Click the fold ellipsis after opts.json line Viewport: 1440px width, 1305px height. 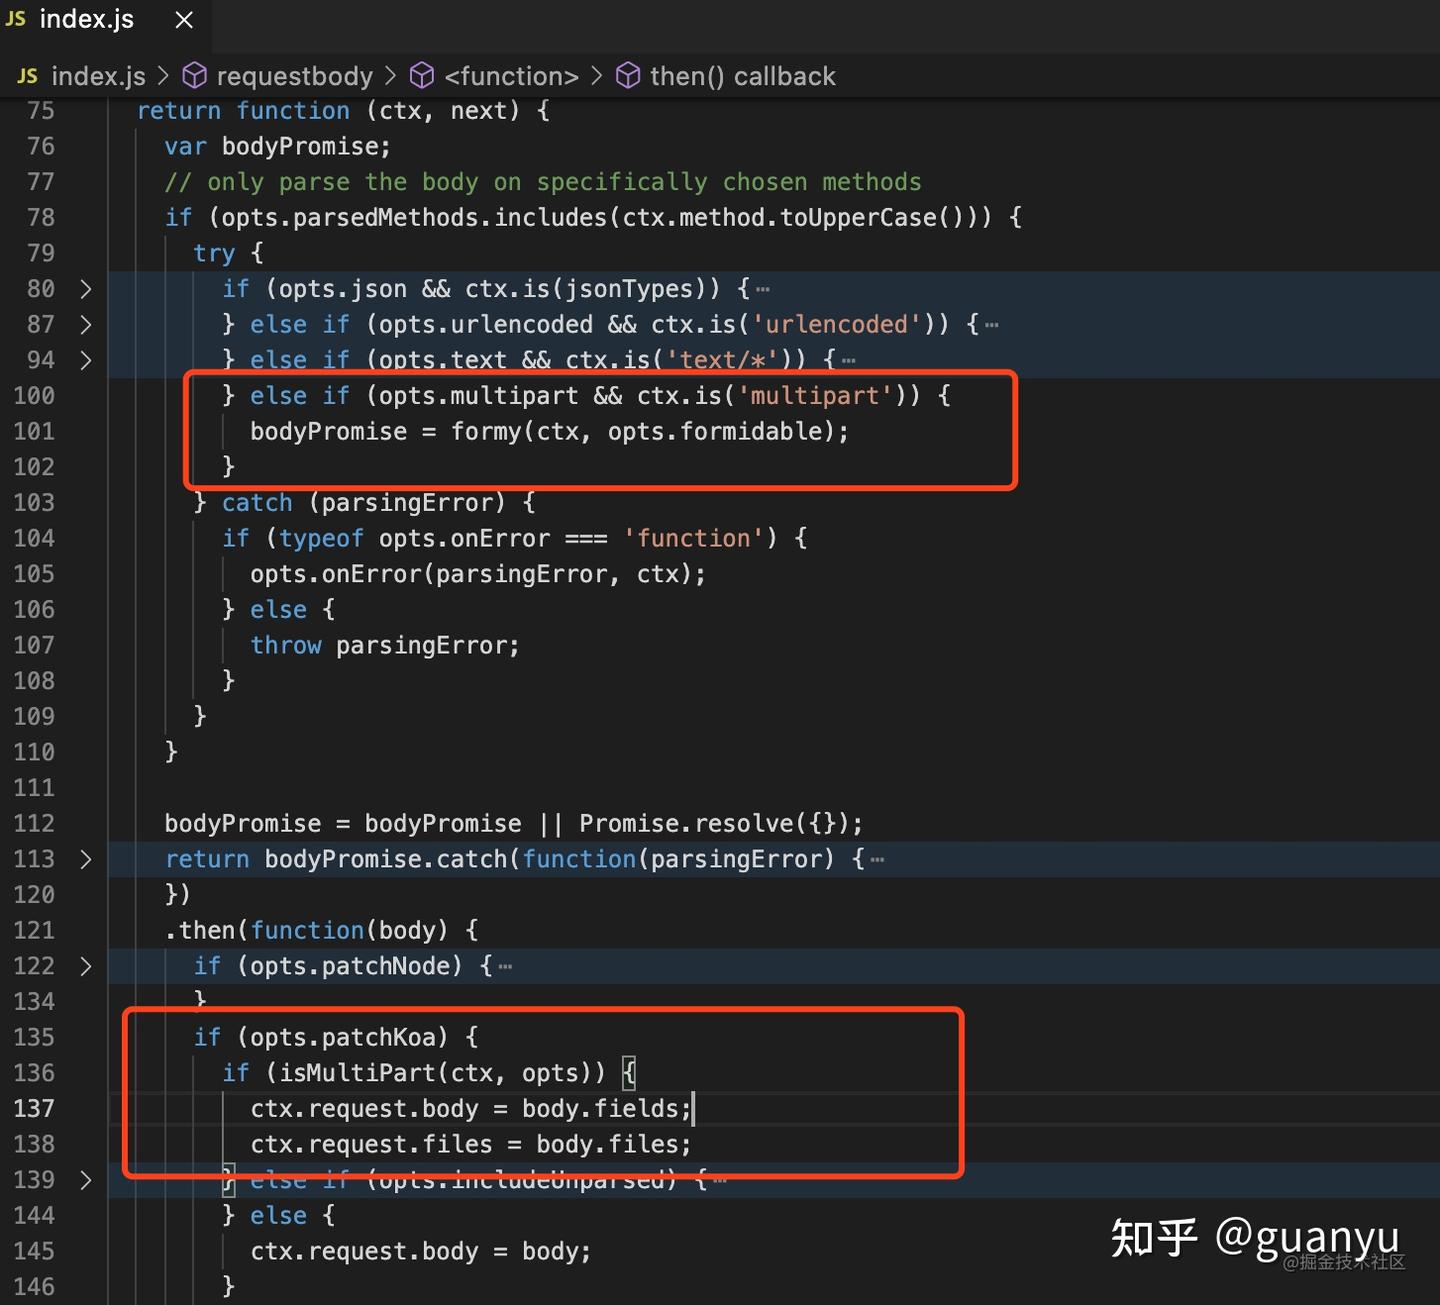763,290
